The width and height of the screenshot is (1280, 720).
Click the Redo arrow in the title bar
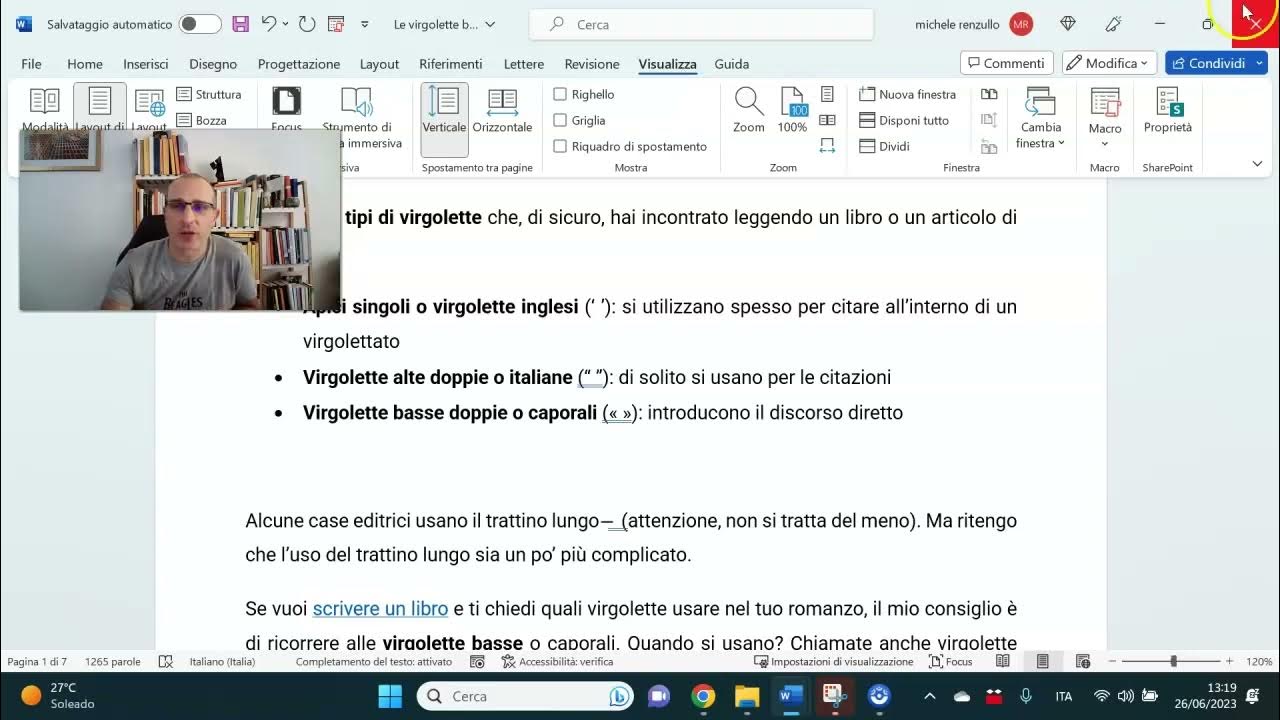tap(307, 24)
